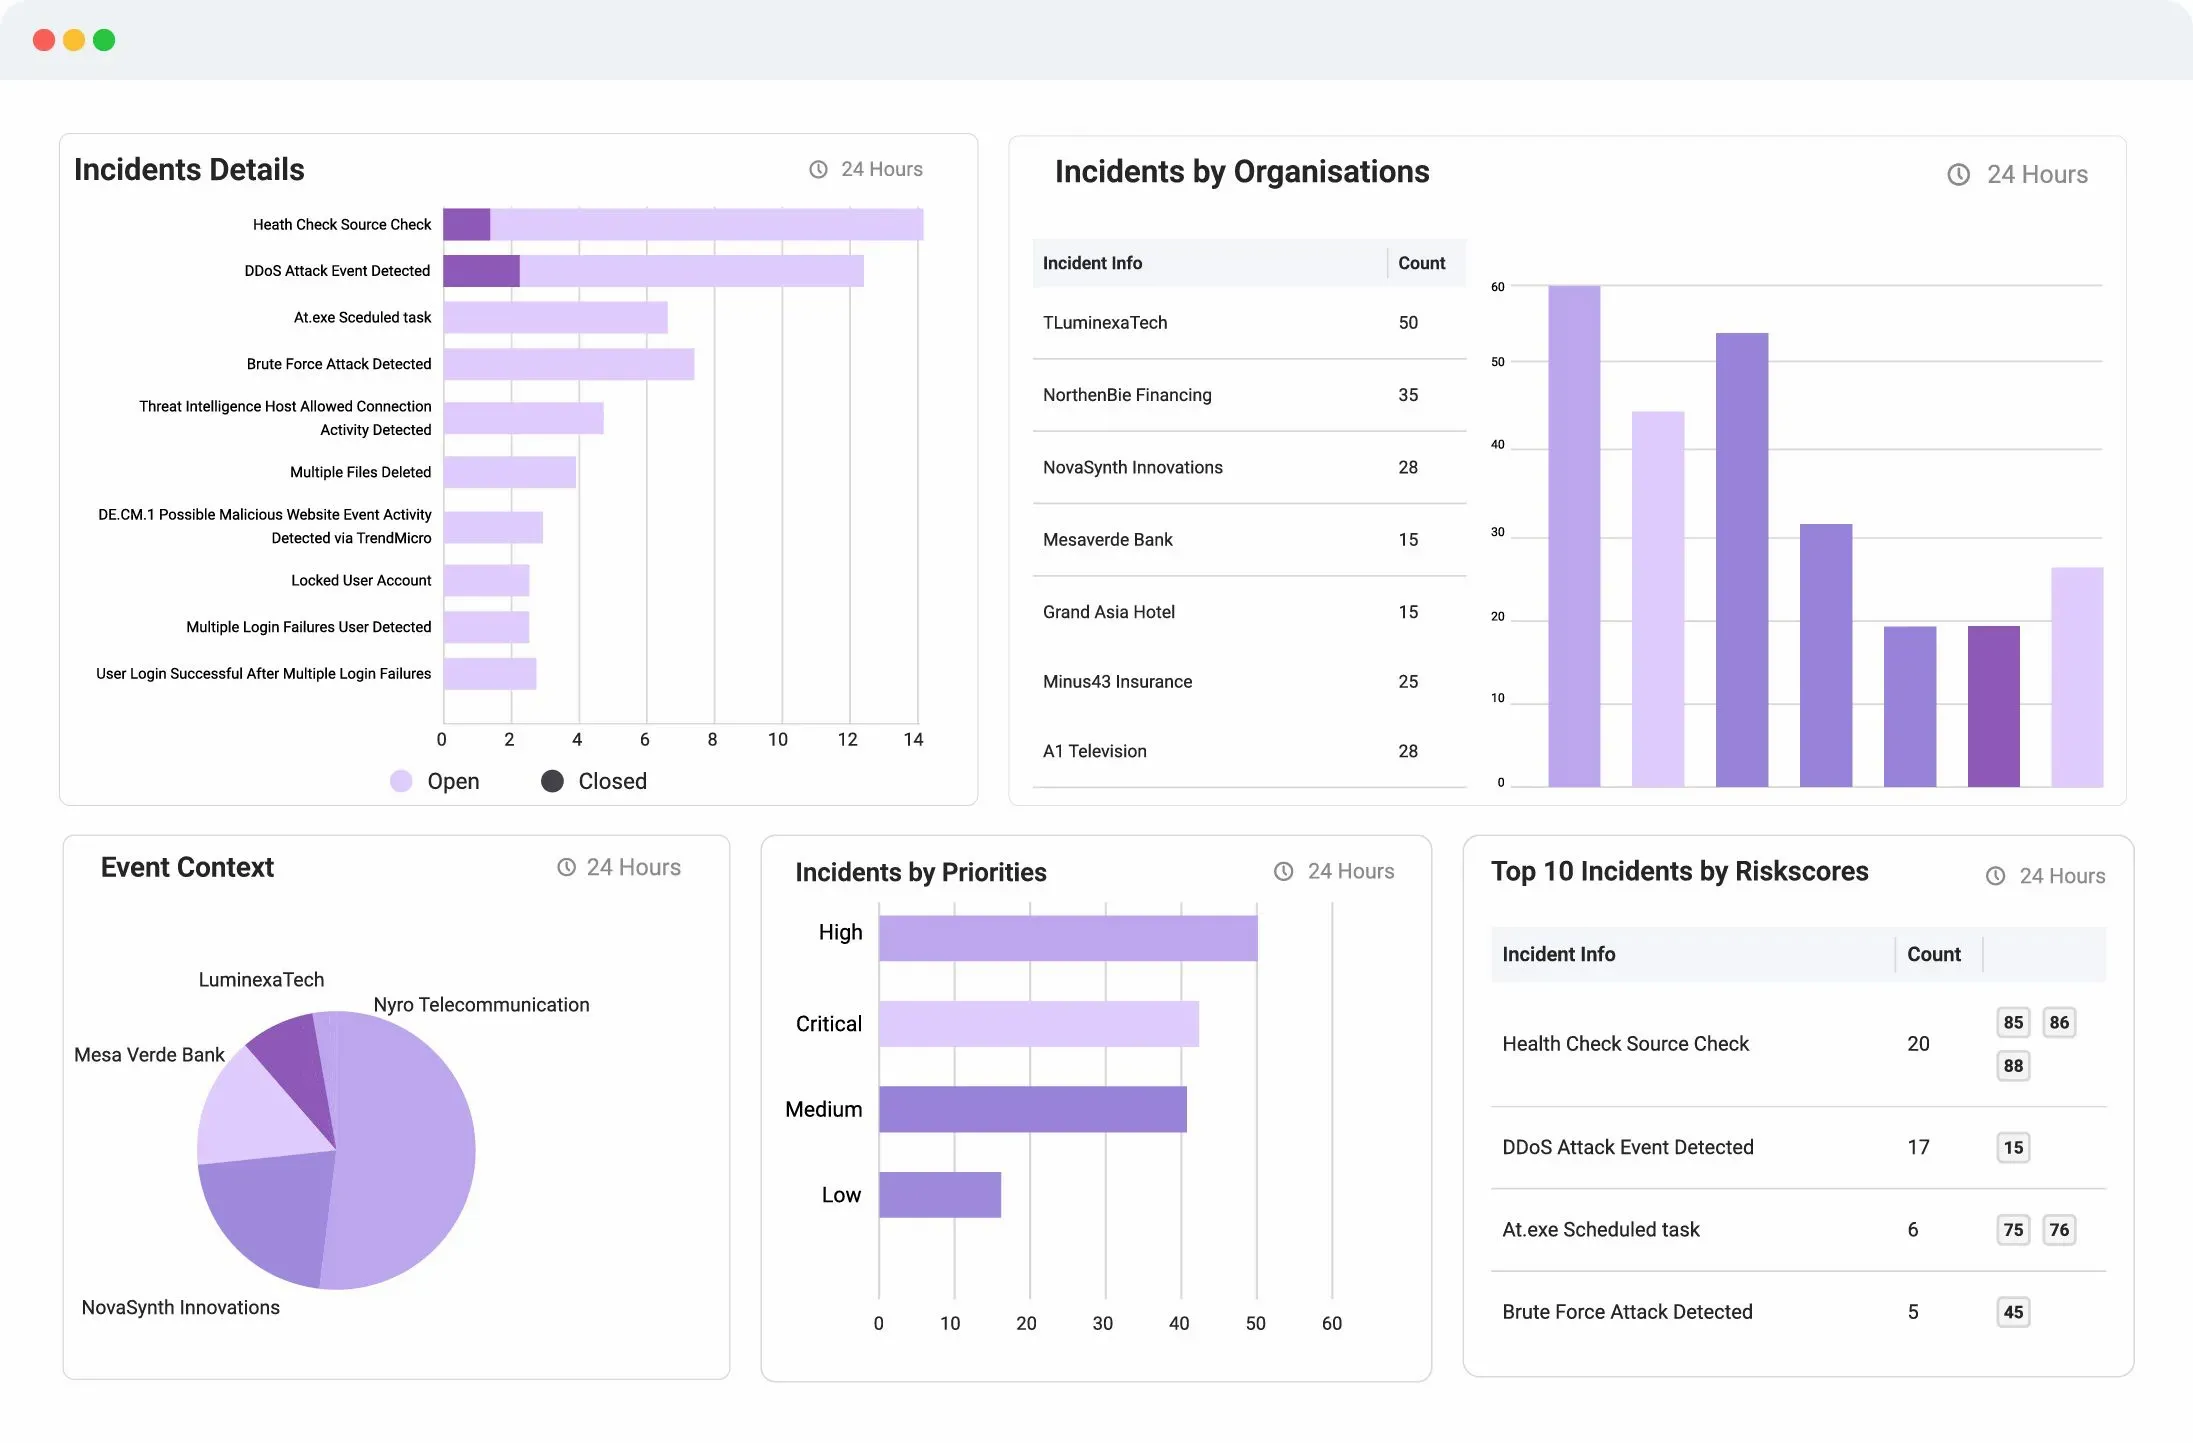Sort by Count column in Organisations table
Viewport: 2193px width, 1443px height.
coord(1421,263)
